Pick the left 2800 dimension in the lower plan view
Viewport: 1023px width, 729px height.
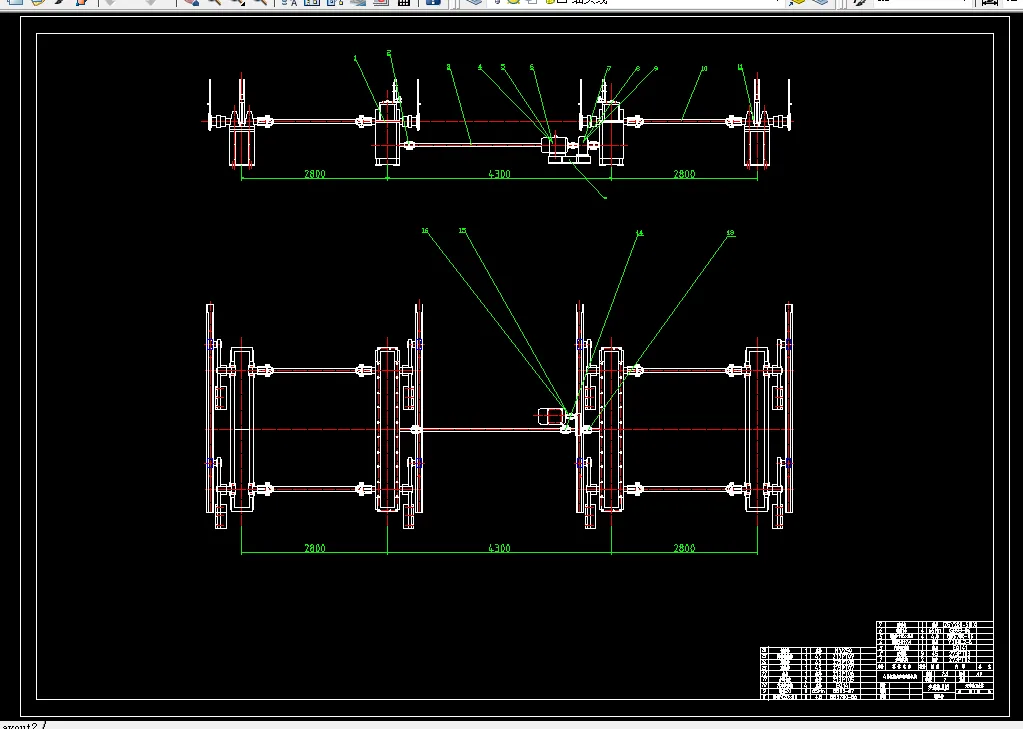(314, 548)
